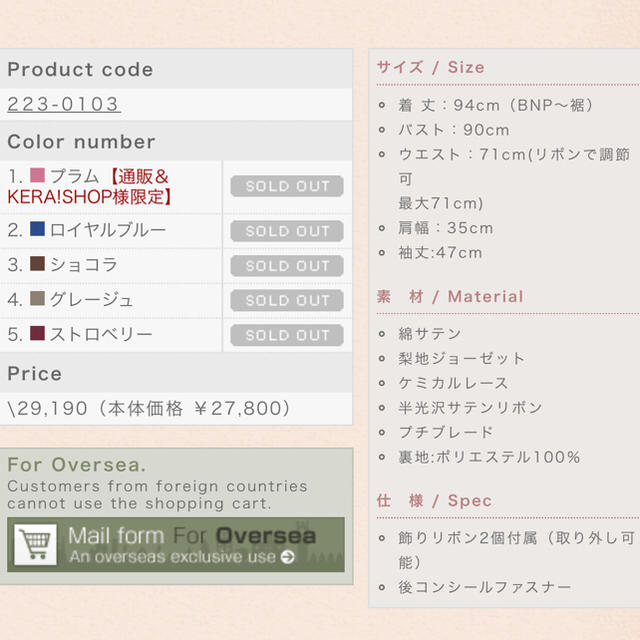Viewport: 640px width, 640px height.
Task: Click the '半光沢サテンリボン' material entry
Action: click(471, 407)
